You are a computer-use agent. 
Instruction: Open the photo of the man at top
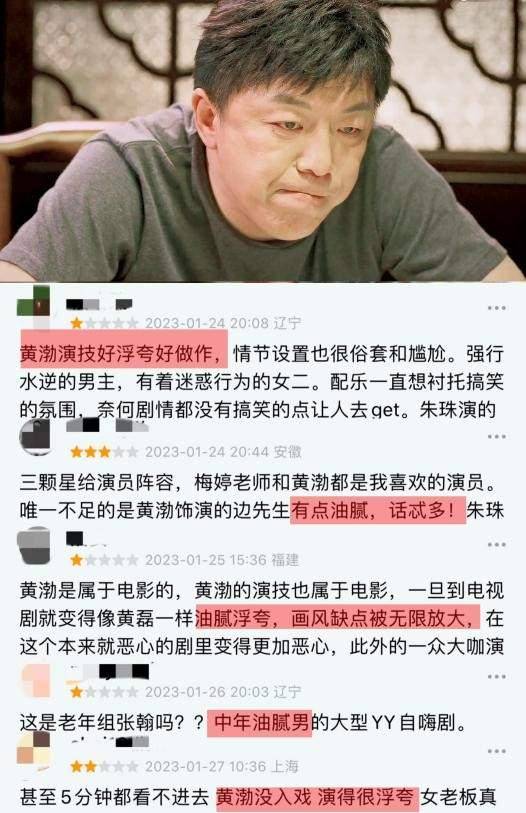click(263, 141)
